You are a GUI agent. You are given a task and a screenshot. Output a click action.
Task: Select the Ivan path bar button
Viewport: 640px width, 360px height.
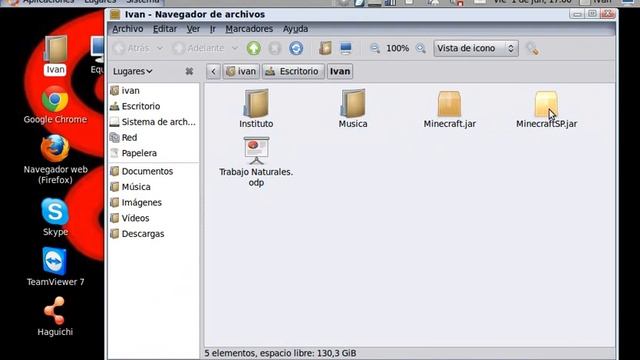point(340,71)
